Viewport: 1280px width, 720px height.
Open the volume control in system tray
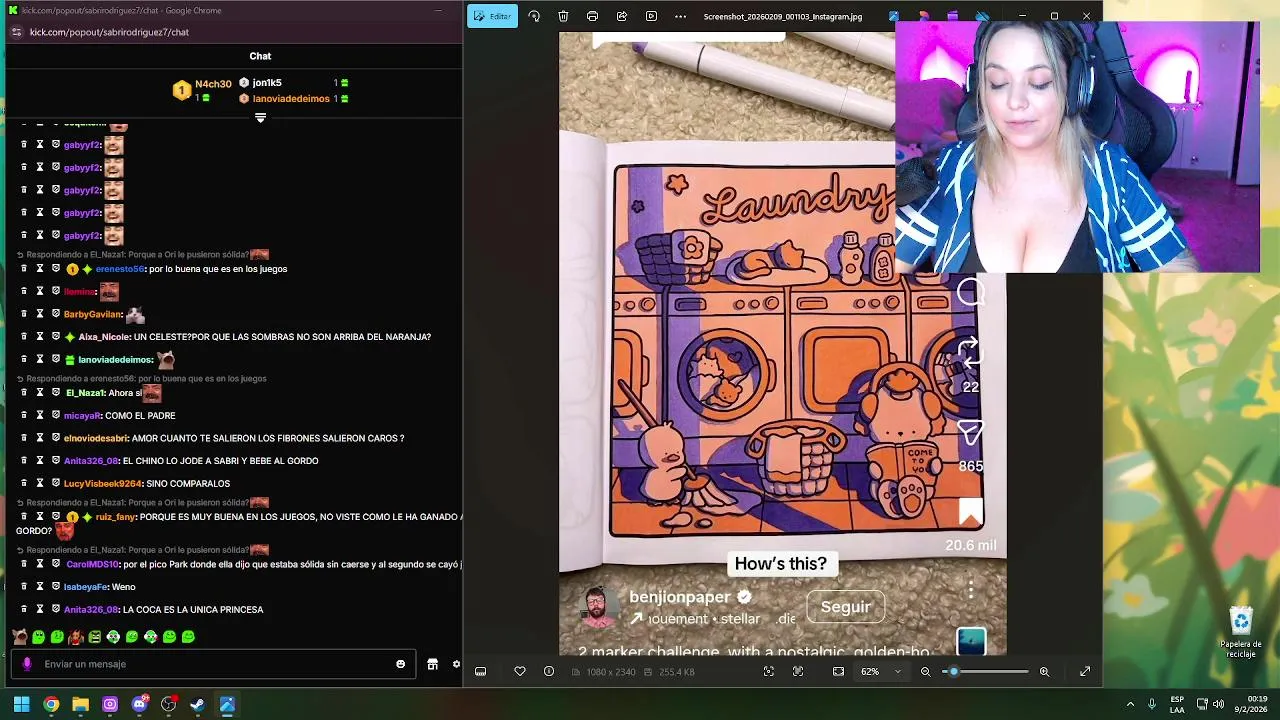[x=1218, y=704]
